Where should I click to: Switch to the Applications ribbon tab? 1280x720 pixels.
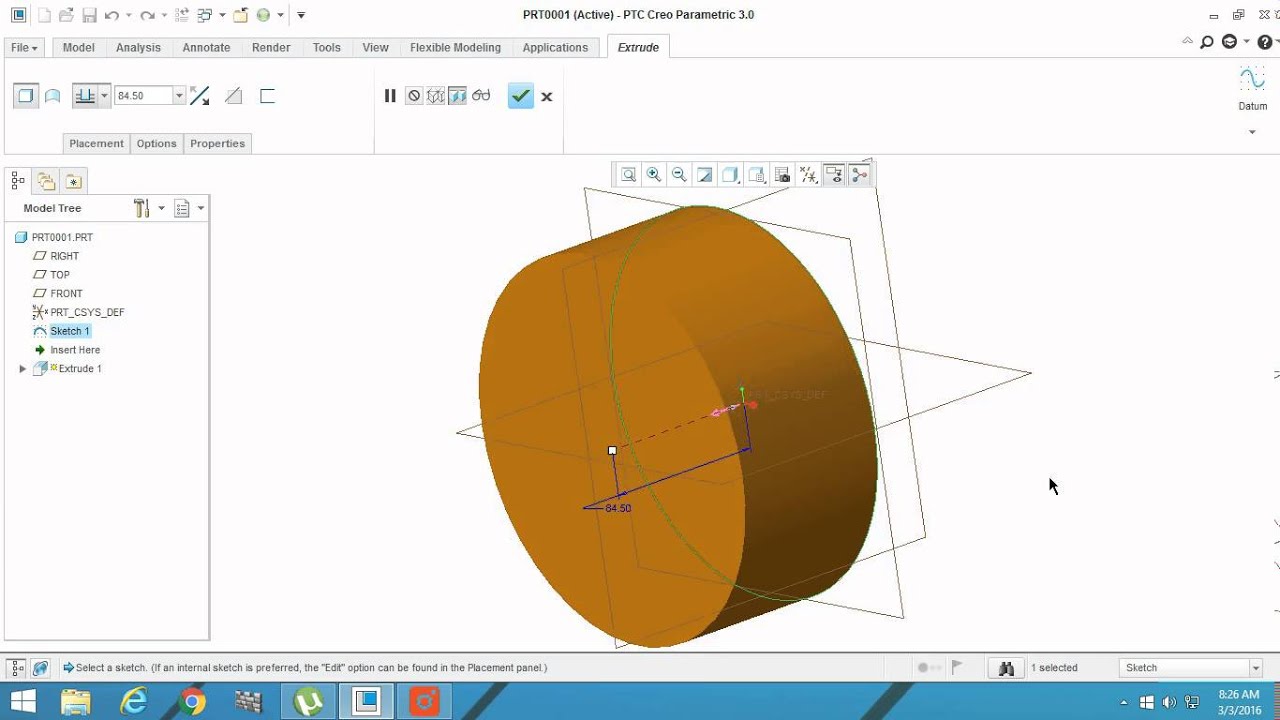[555, 47]
